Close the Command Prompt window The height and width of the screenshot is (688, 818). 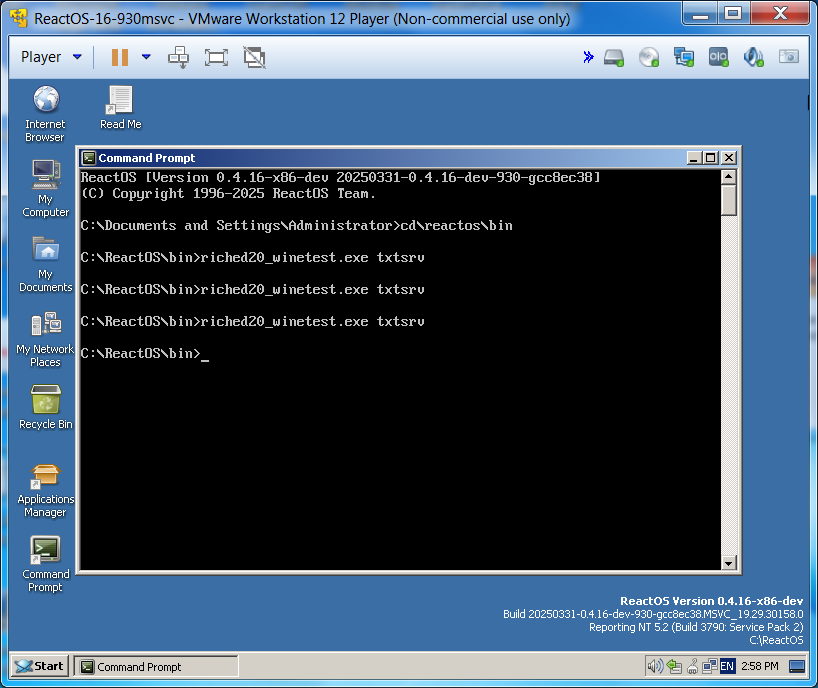(729, 158)
